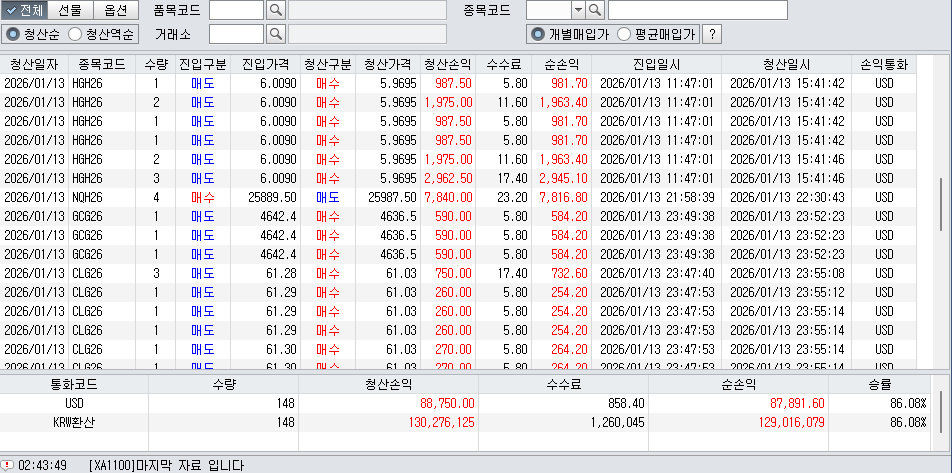Image resolution: width=952 pixels, height=473 pixels.
Task: Click the 2026/01/13 22:30:43 exit time
Action: click(787, 197)
